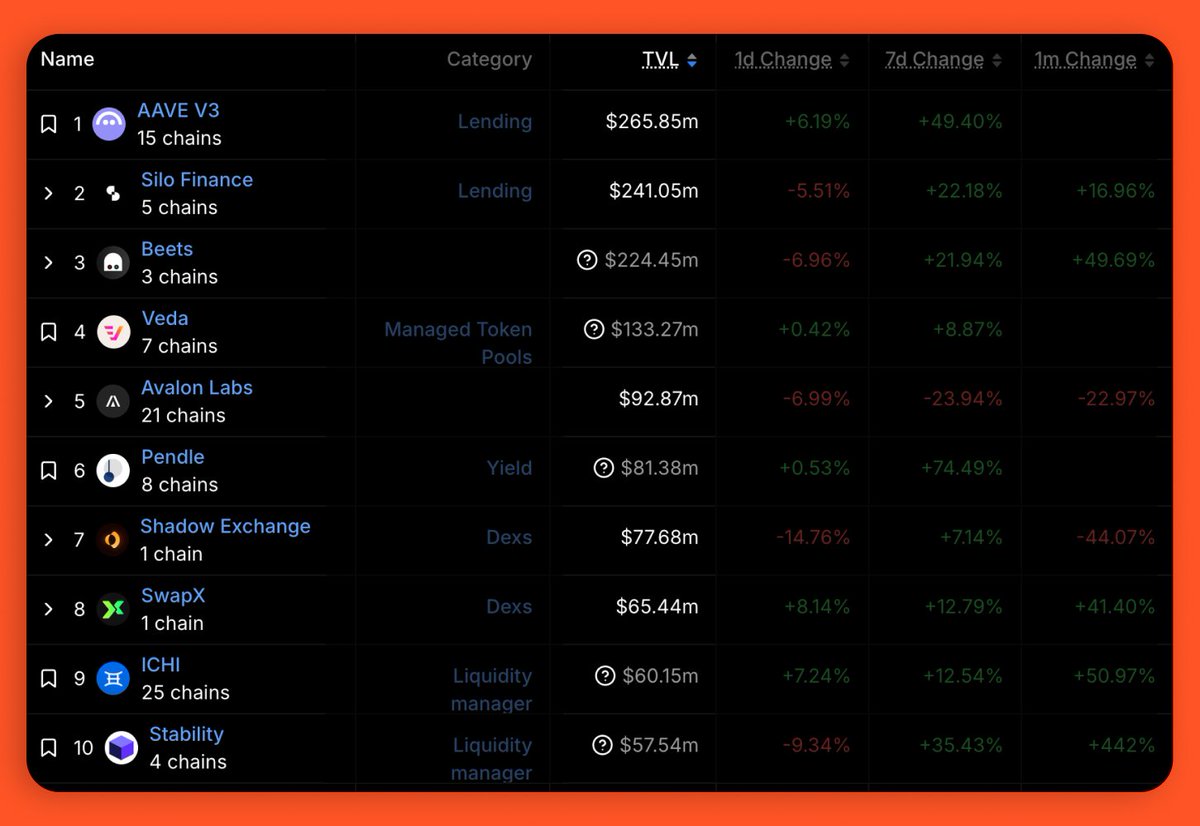Expand the Silo Finance row
1200x826 pixels.
[x=48, y=193]
